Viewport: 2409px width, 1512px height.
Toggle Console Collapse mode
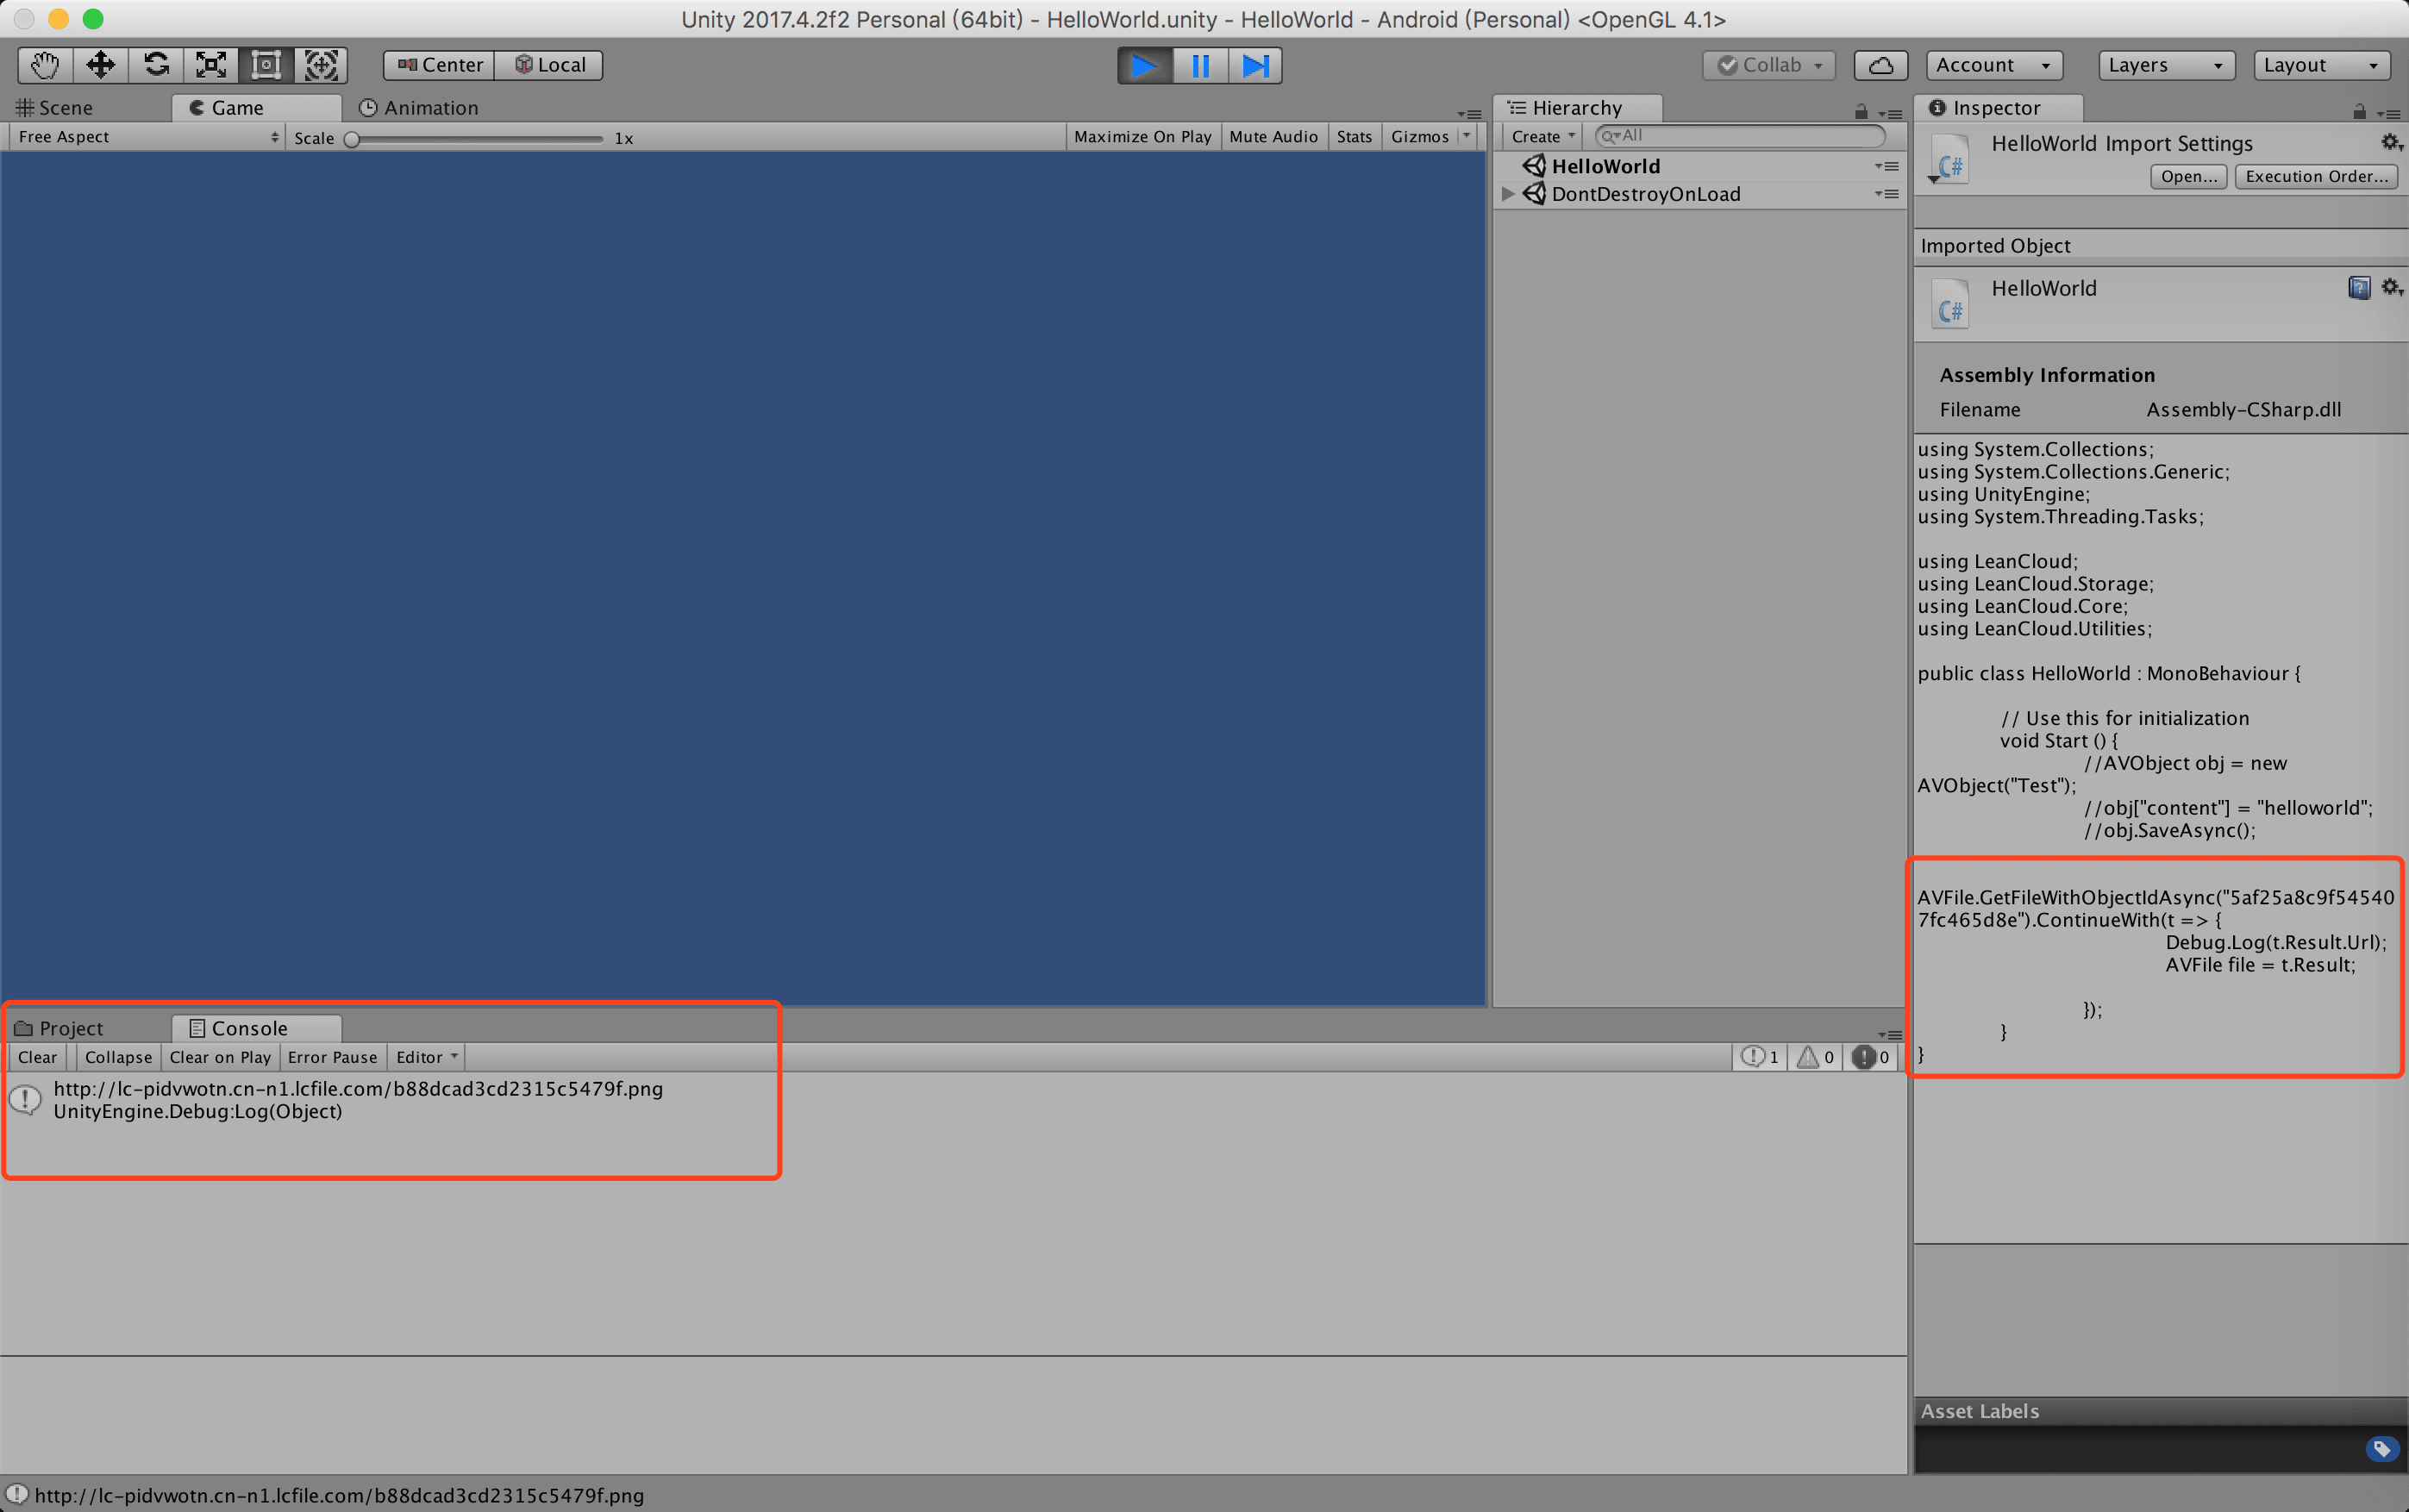118,1057
